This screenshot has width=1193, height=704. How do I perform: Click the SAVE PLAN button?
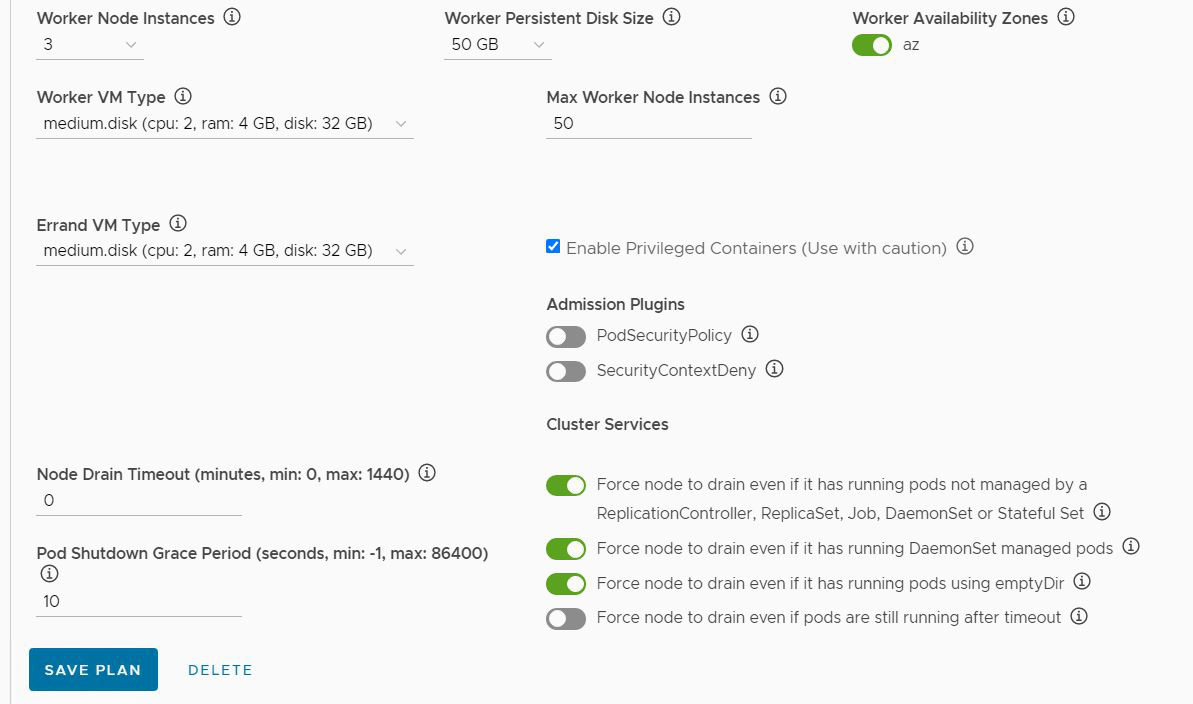[93, 670]
